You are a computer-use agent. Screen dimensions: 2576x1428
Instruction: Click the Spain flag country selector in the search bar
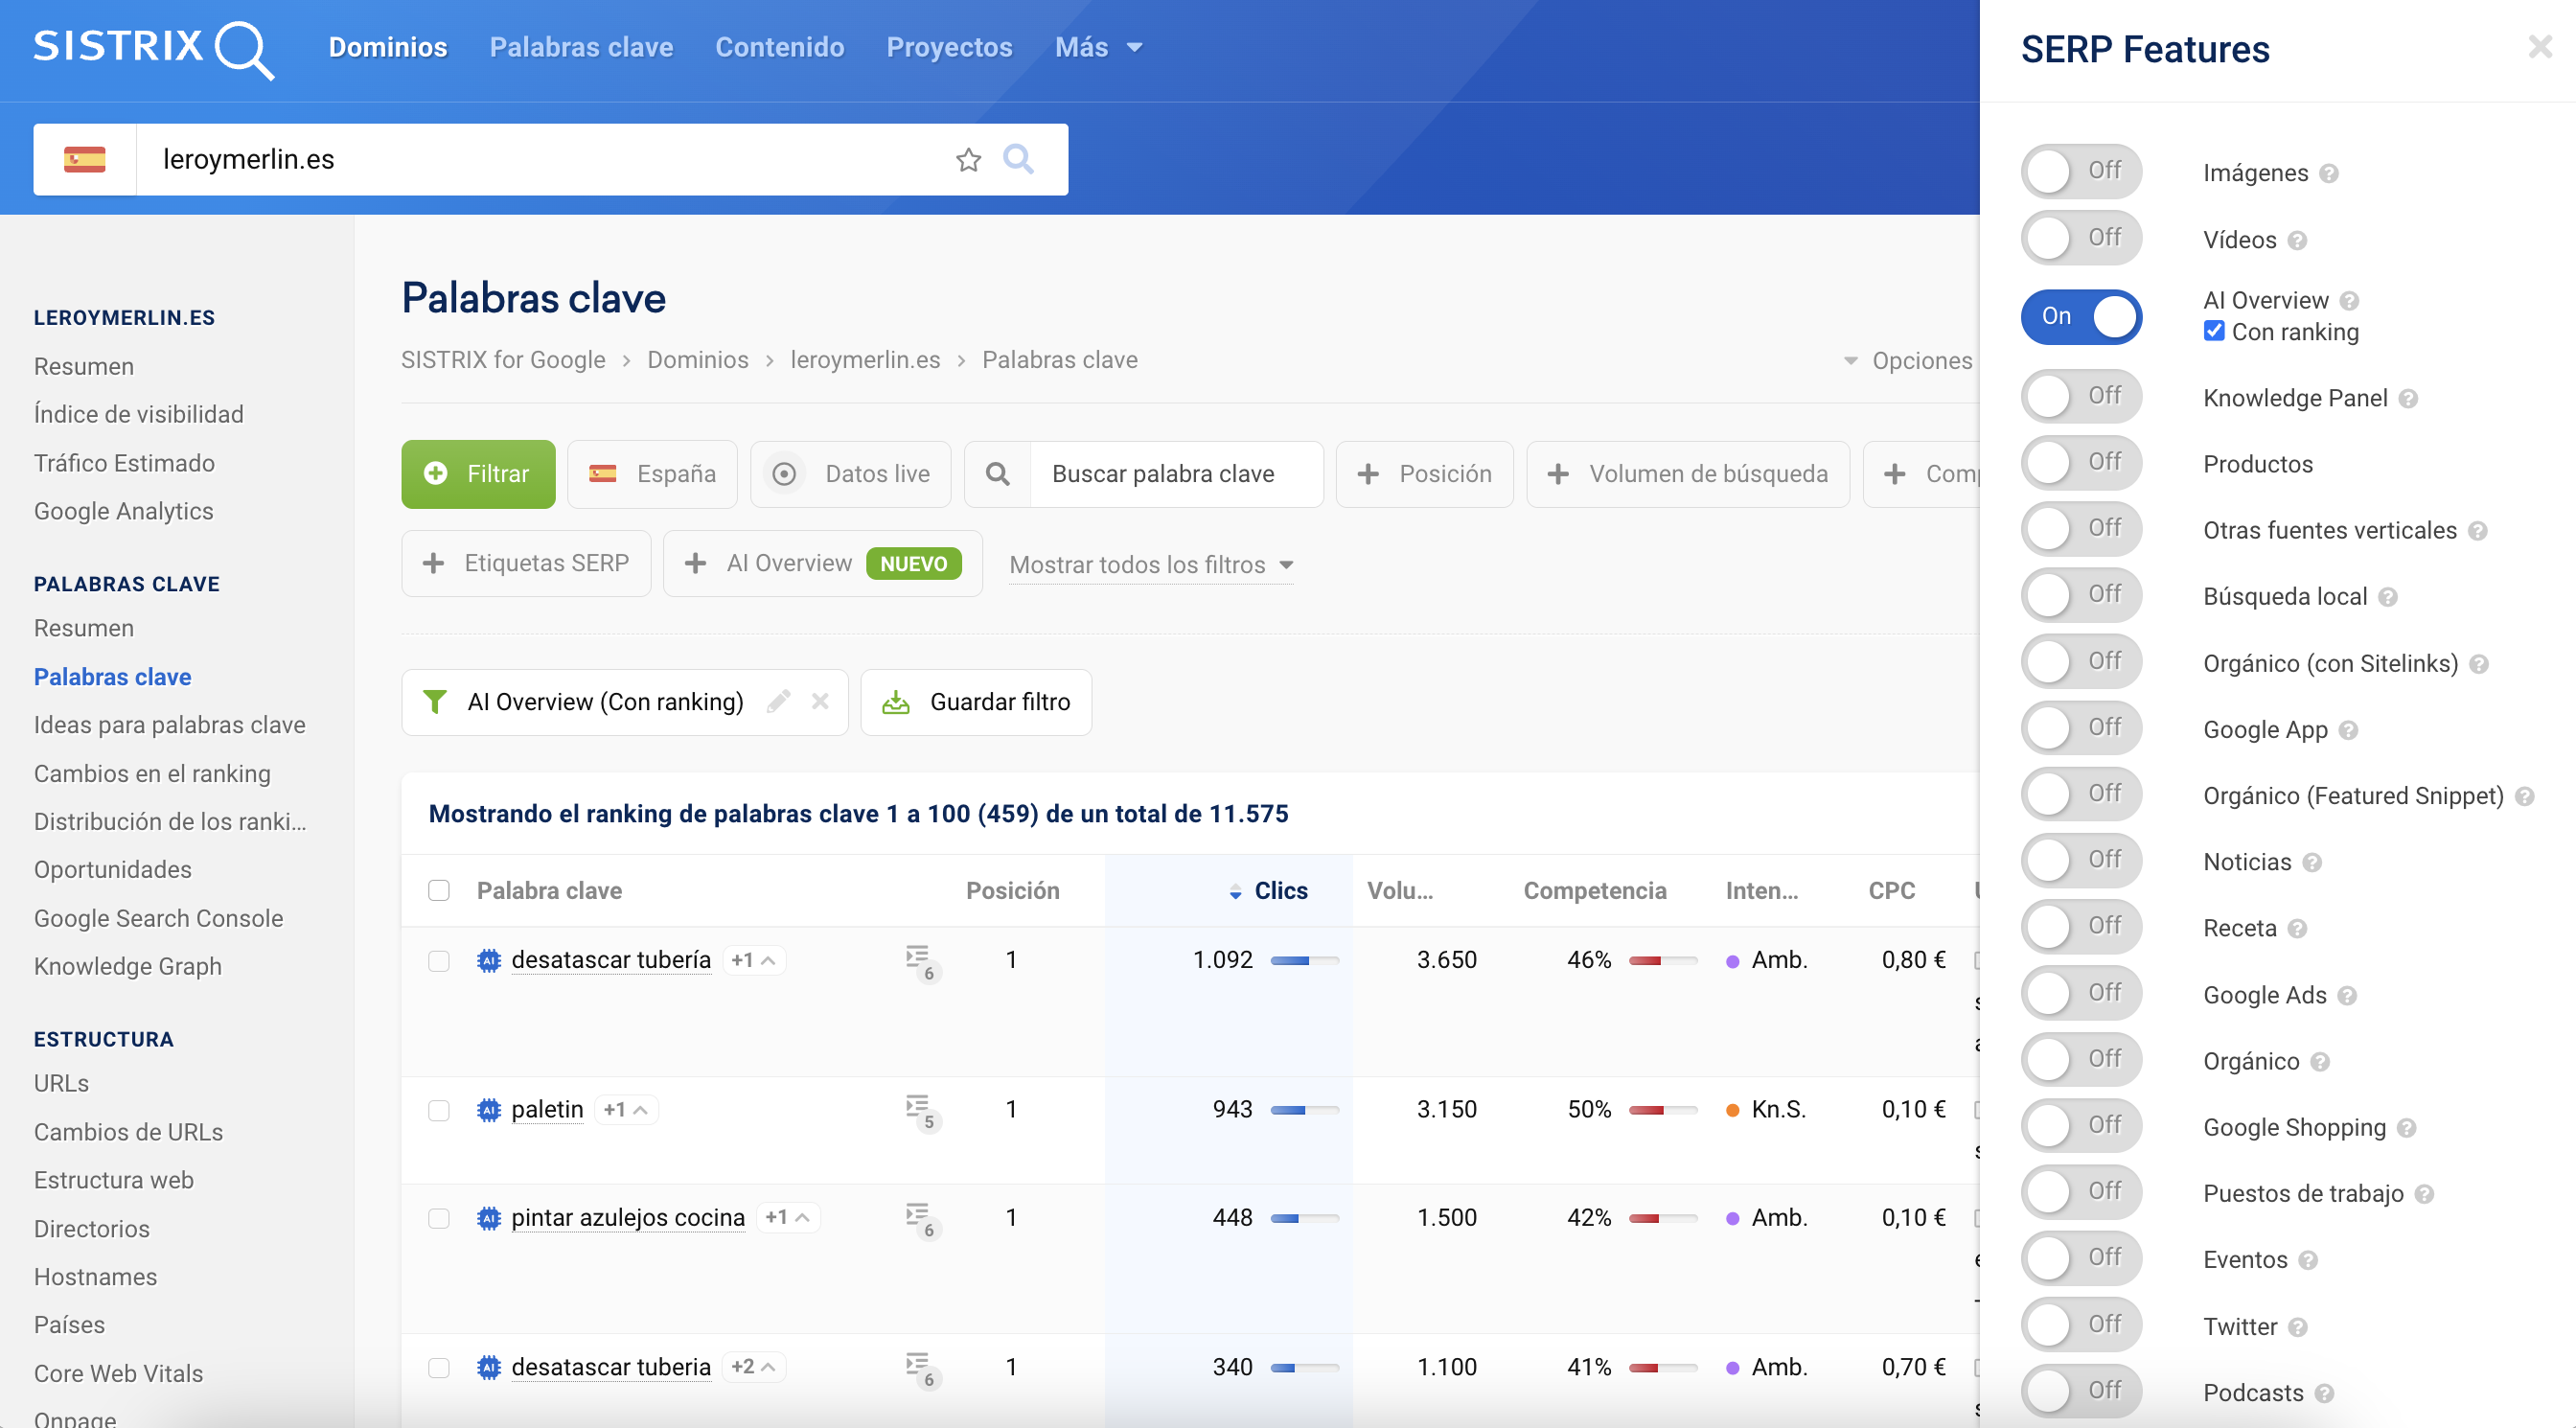85,160
